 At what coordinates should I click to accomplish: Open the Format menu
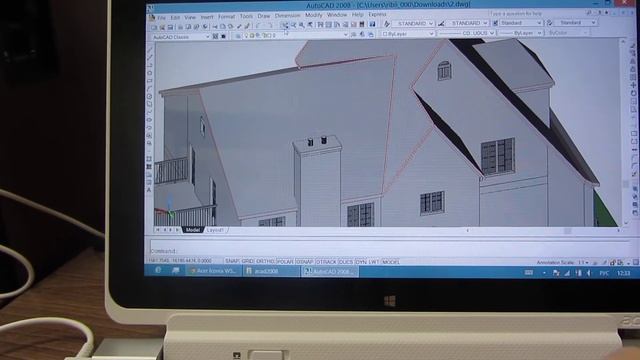226,17
